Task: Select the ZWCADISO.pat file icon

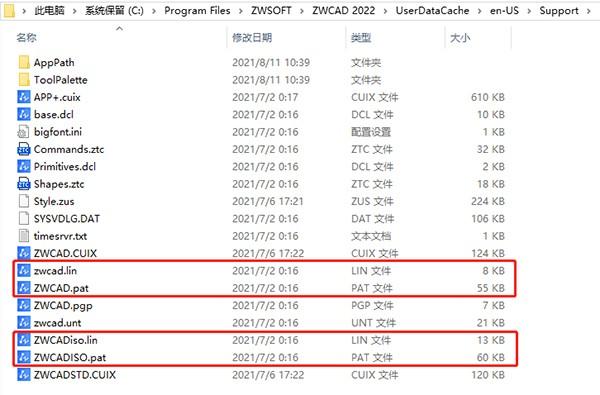Action: (24, 357)
